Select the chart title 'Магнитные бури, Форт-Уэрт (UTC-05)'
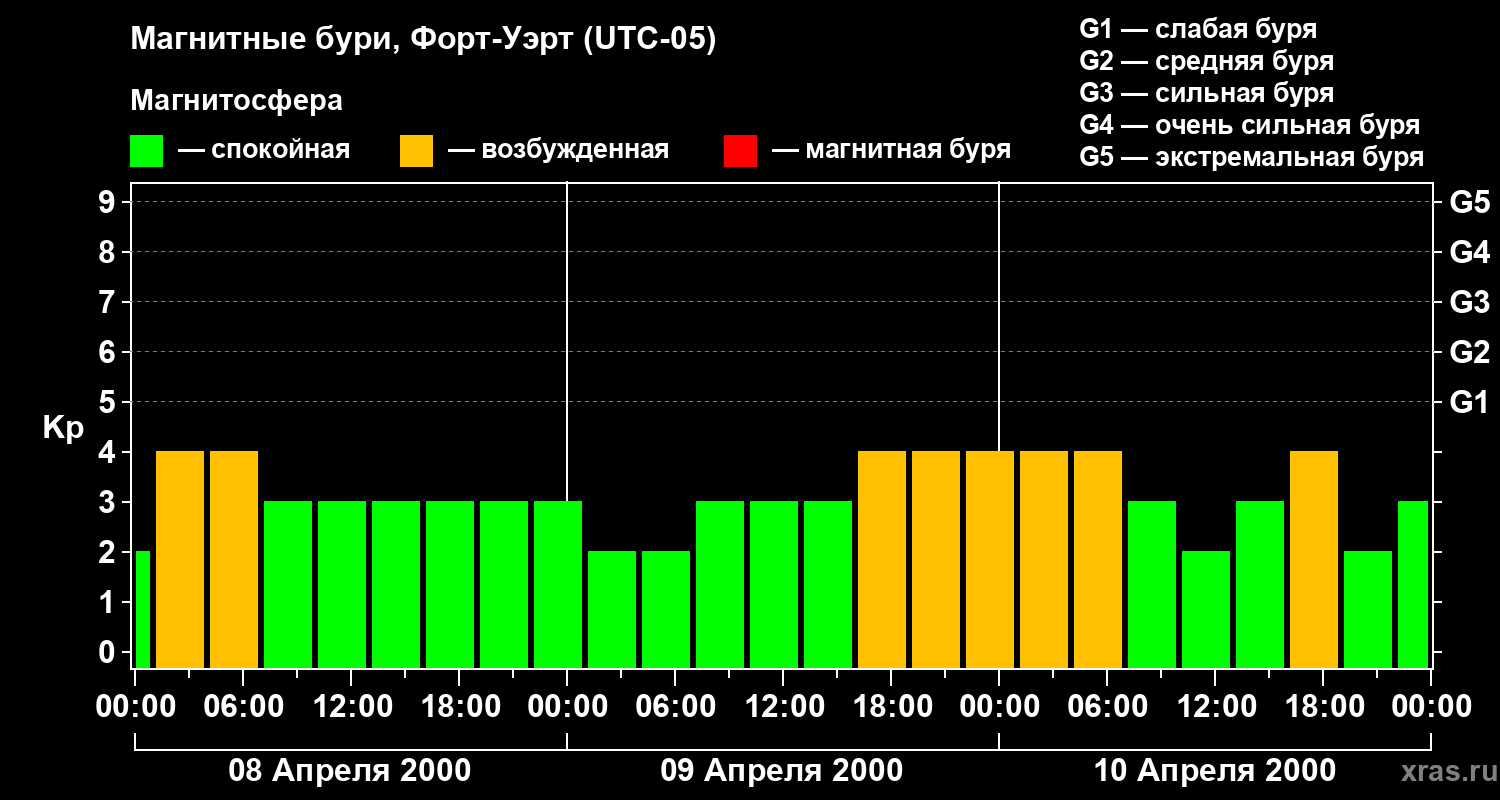The image size is (1500, 800). coord(424,40)
